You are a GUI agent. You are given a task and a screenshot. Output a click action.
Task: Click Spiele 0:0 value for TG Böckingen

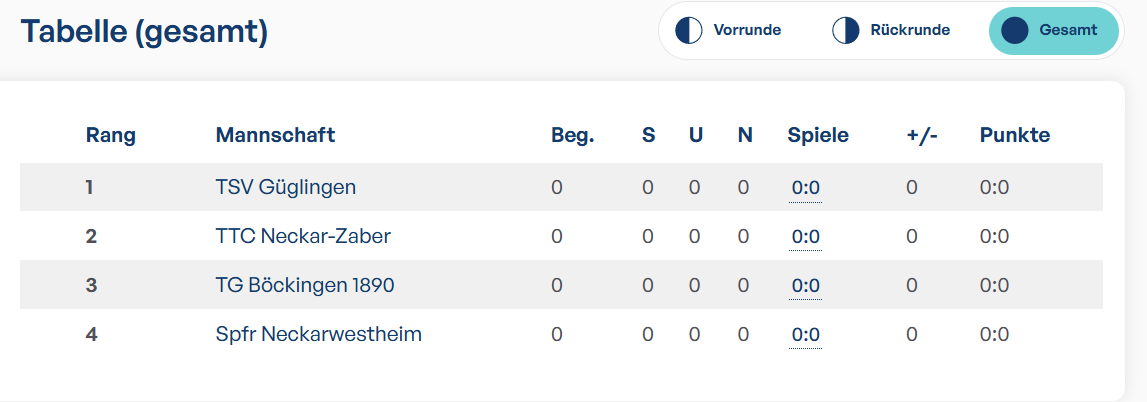(805, 286)
